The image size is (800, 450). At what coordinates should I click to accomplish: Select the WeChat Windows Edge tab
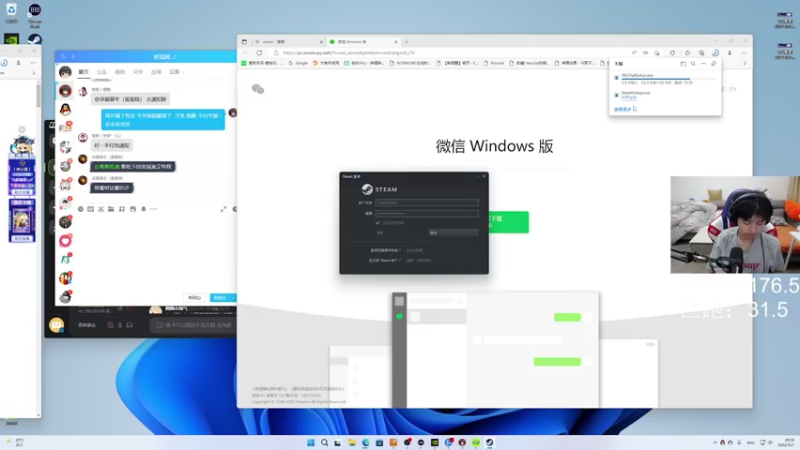coord(362,42)
